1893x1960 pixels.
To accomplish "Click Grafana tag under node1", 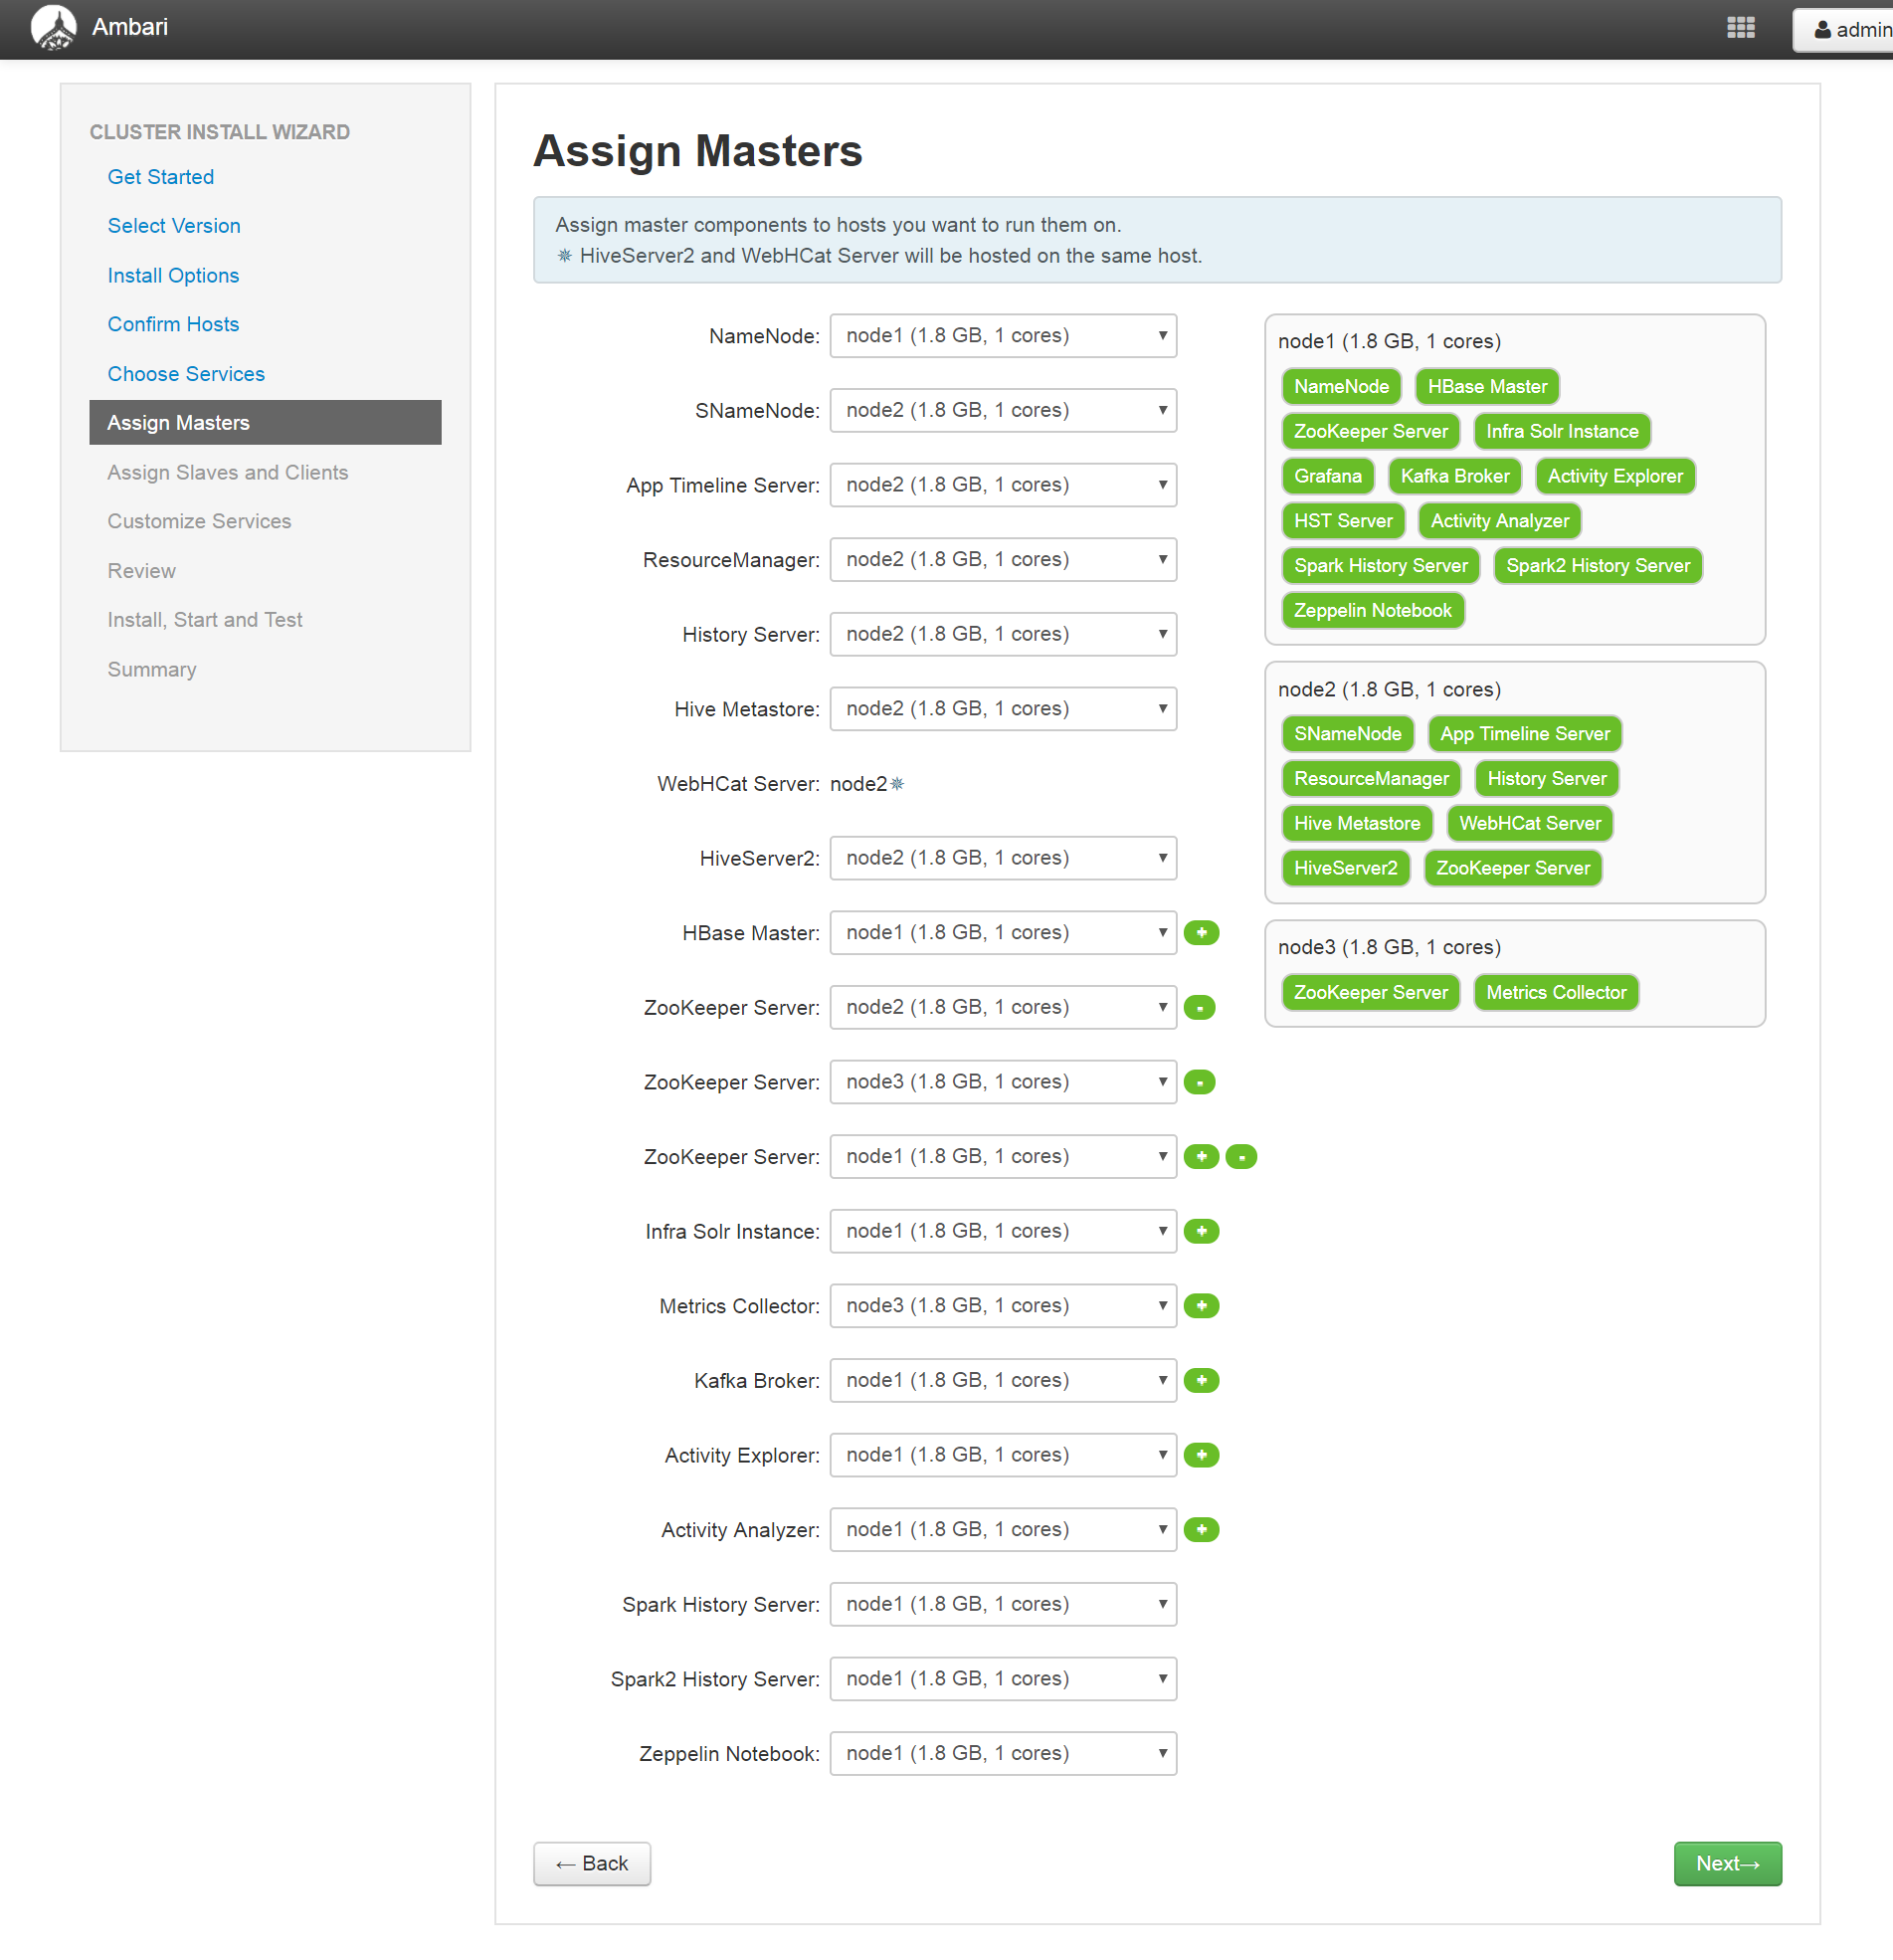I will [x=1328, y=476].
